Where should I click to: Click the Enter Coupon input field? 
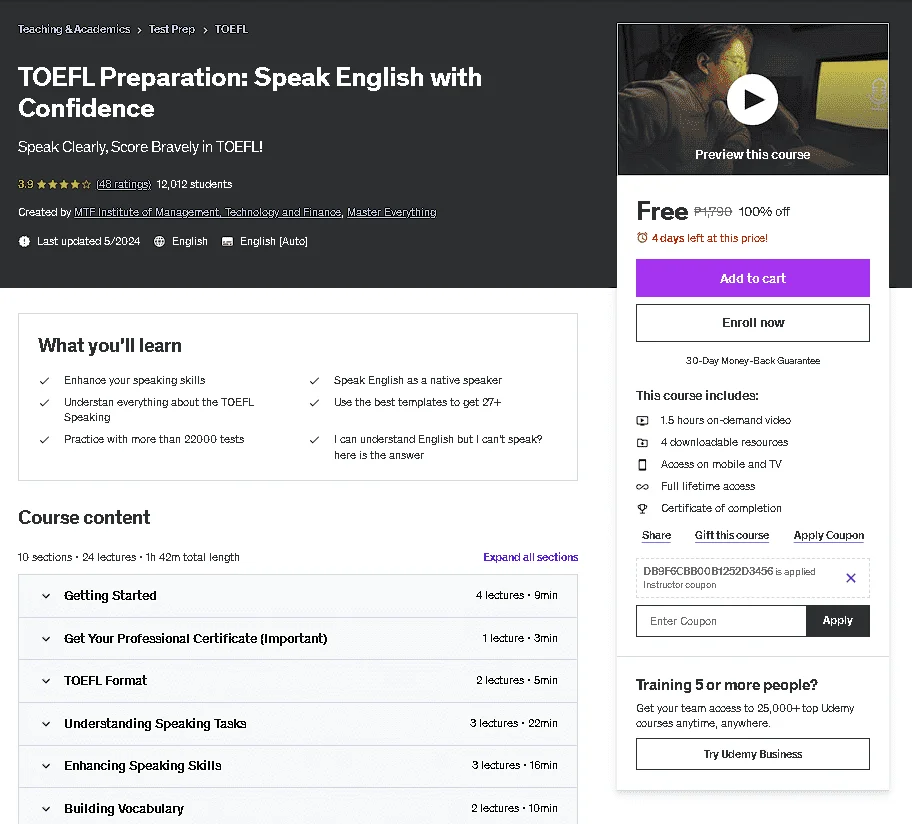pos(721,621)
